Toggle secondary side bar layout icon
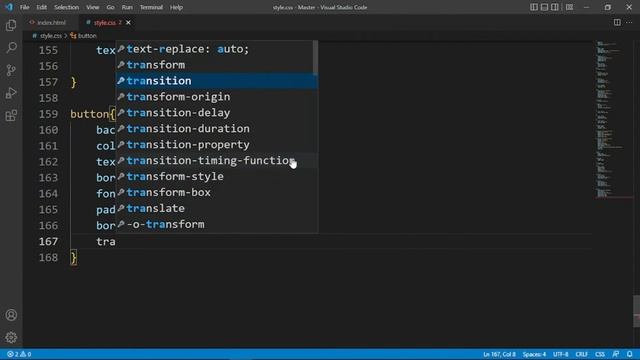The width and height of the screenshot is (640, 360). tap(555, 7)
